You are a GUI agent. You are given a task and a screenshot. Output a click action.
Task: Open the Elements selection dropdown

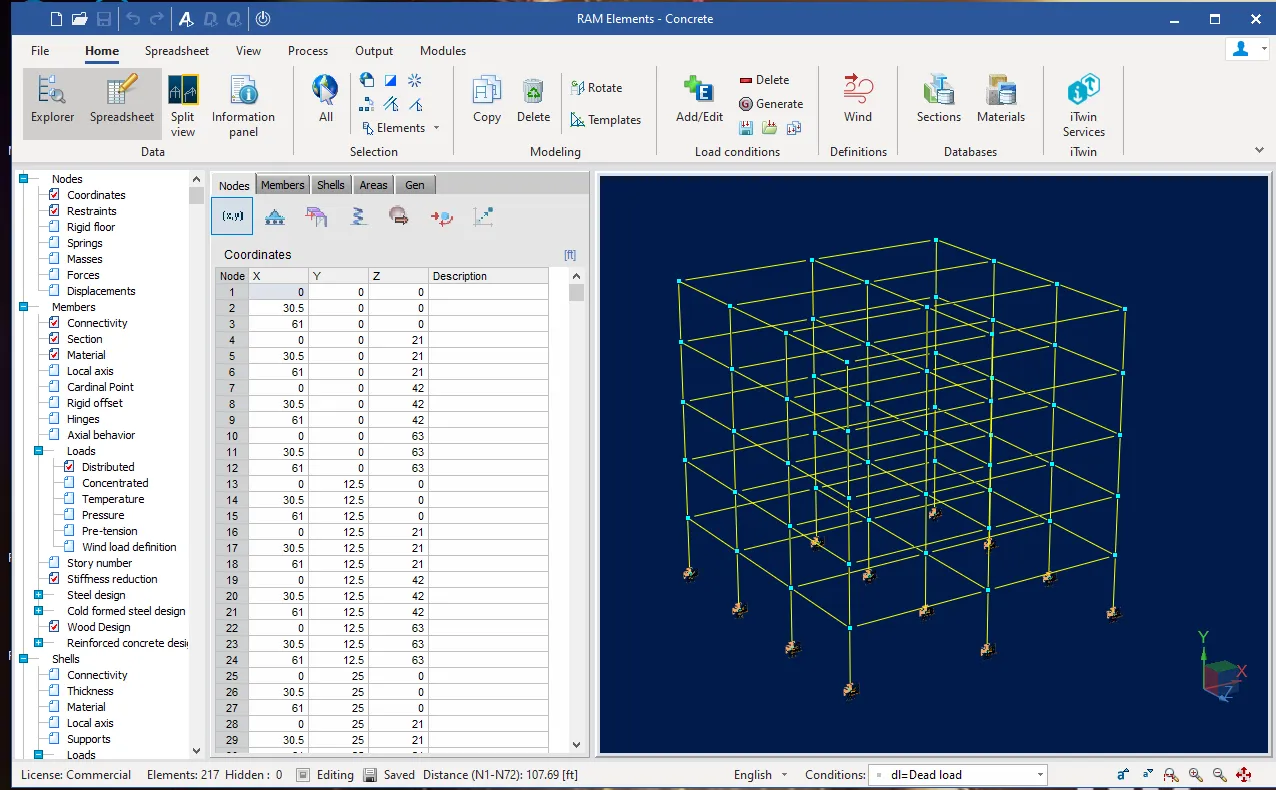(x=401, y=128)
